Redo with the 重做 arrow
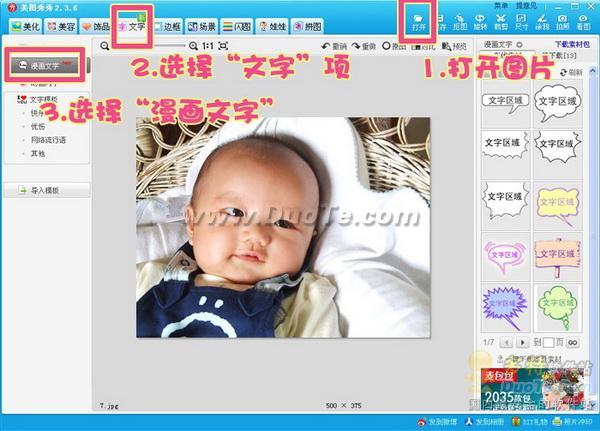Viewport: 600px width, 431px height. (x=364, y=46)
